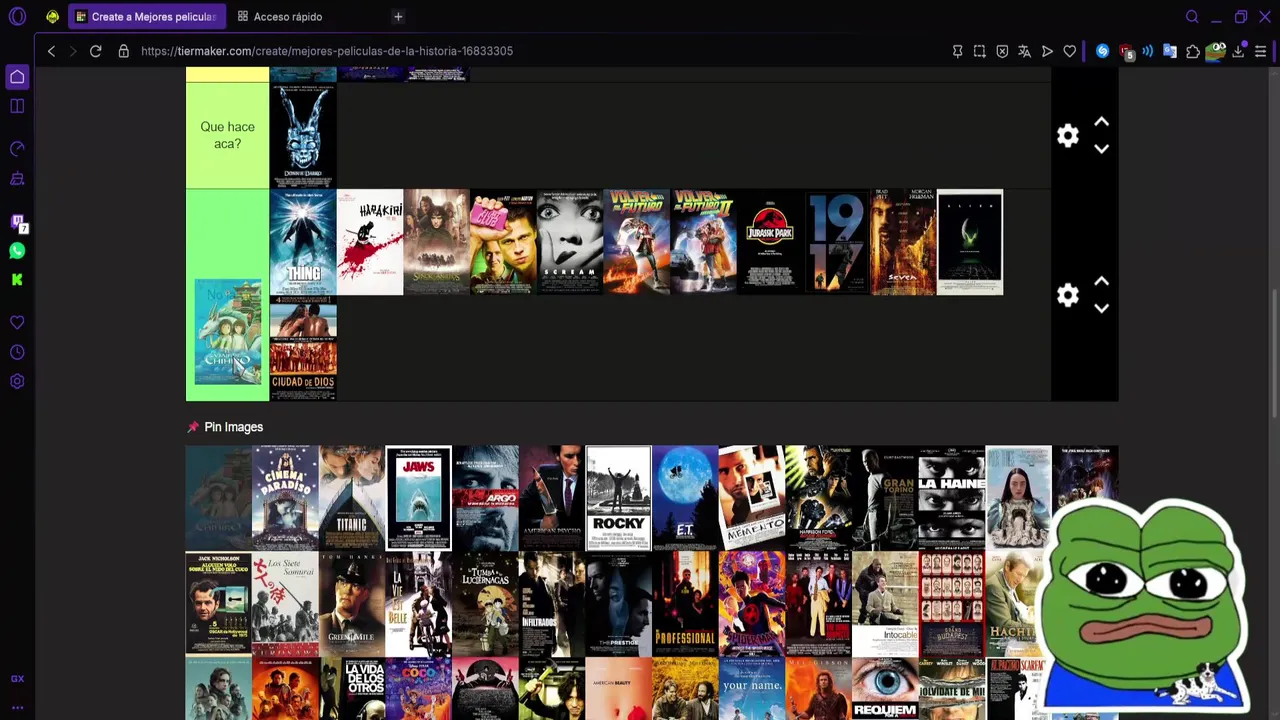Click the padlock site info icon
1280x720 pixels.
click(x=123, y=51)
